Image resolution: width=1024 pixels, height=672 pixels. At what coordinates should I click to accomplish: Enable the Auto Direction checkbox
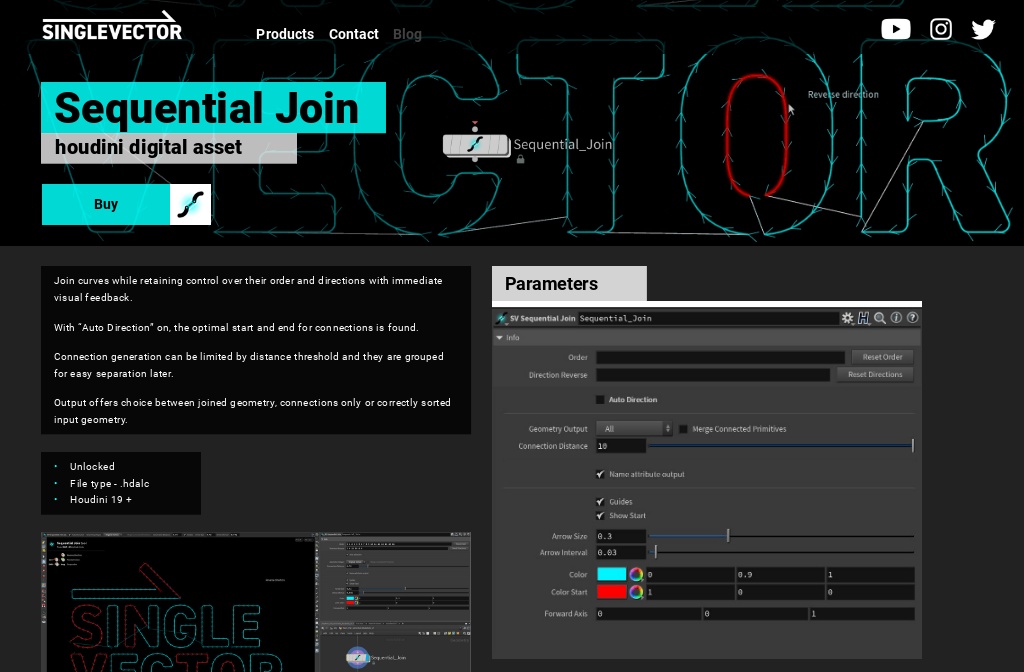[600, 399]
